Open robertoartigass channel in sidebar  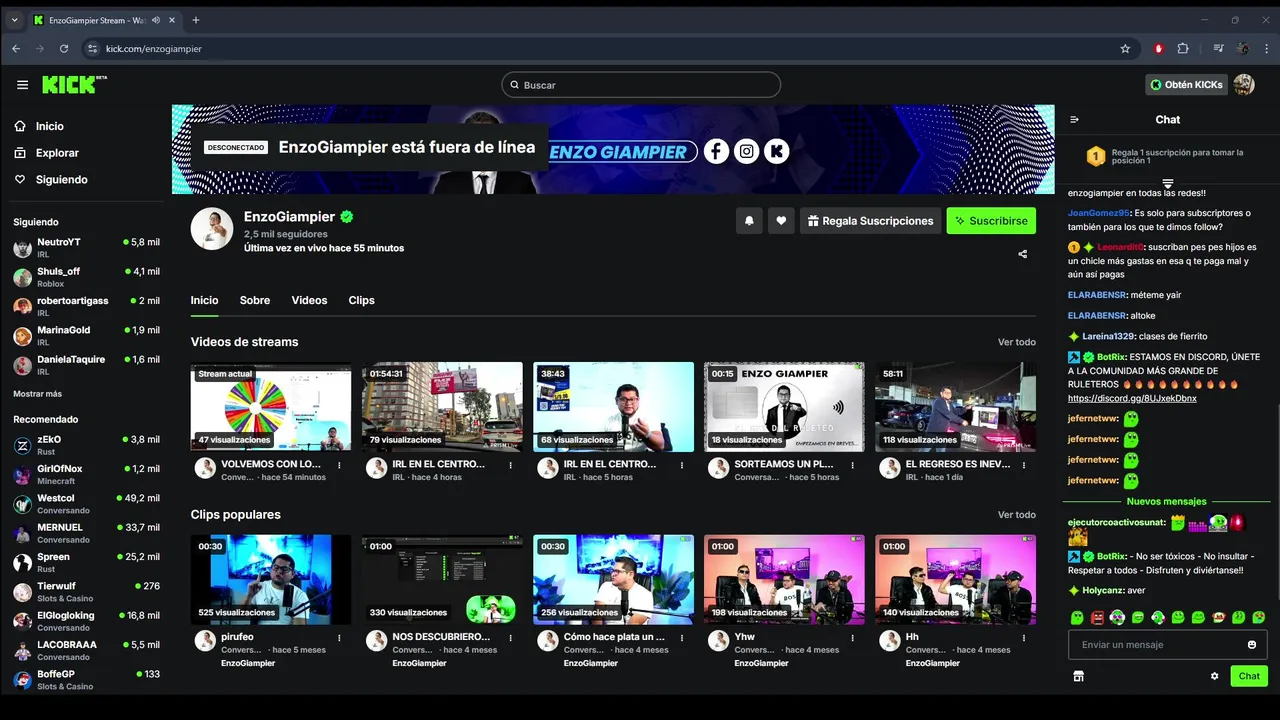[87, 306]
